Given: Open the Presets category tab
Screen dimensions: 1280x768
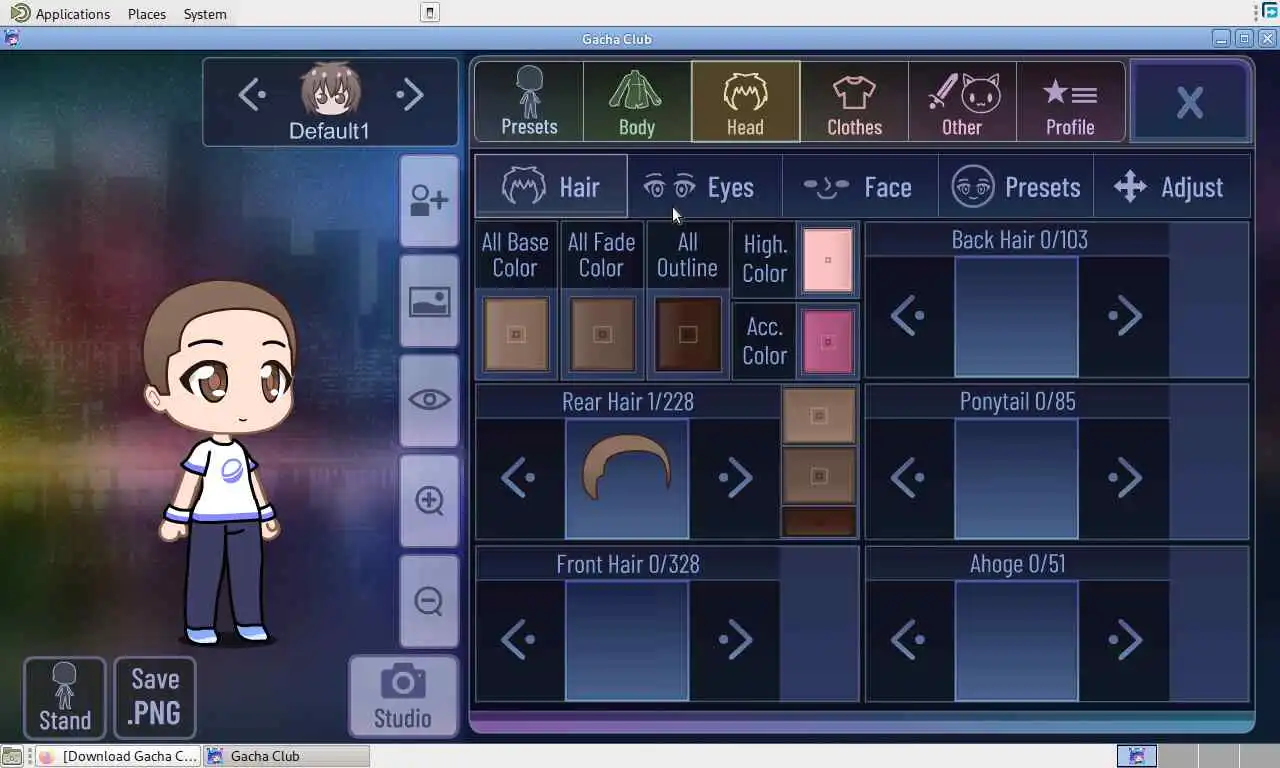Looking at the screenshot, I should pos(529,102).
